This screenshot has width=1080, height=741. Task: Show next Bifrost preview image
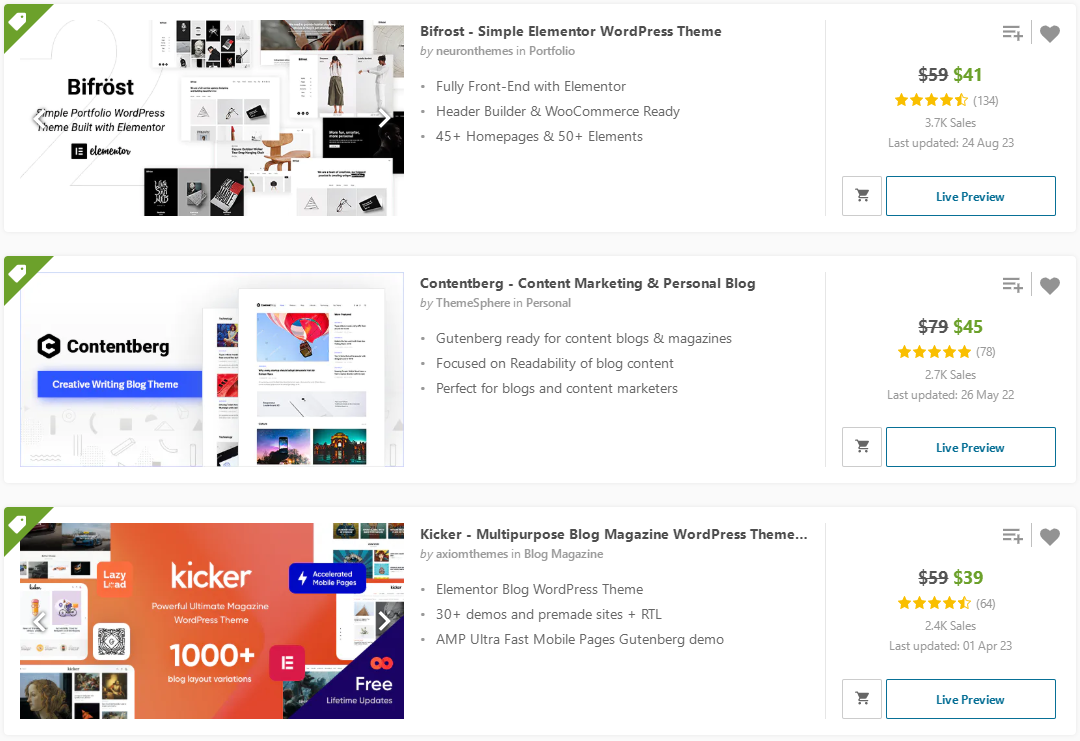pos(384,118)
